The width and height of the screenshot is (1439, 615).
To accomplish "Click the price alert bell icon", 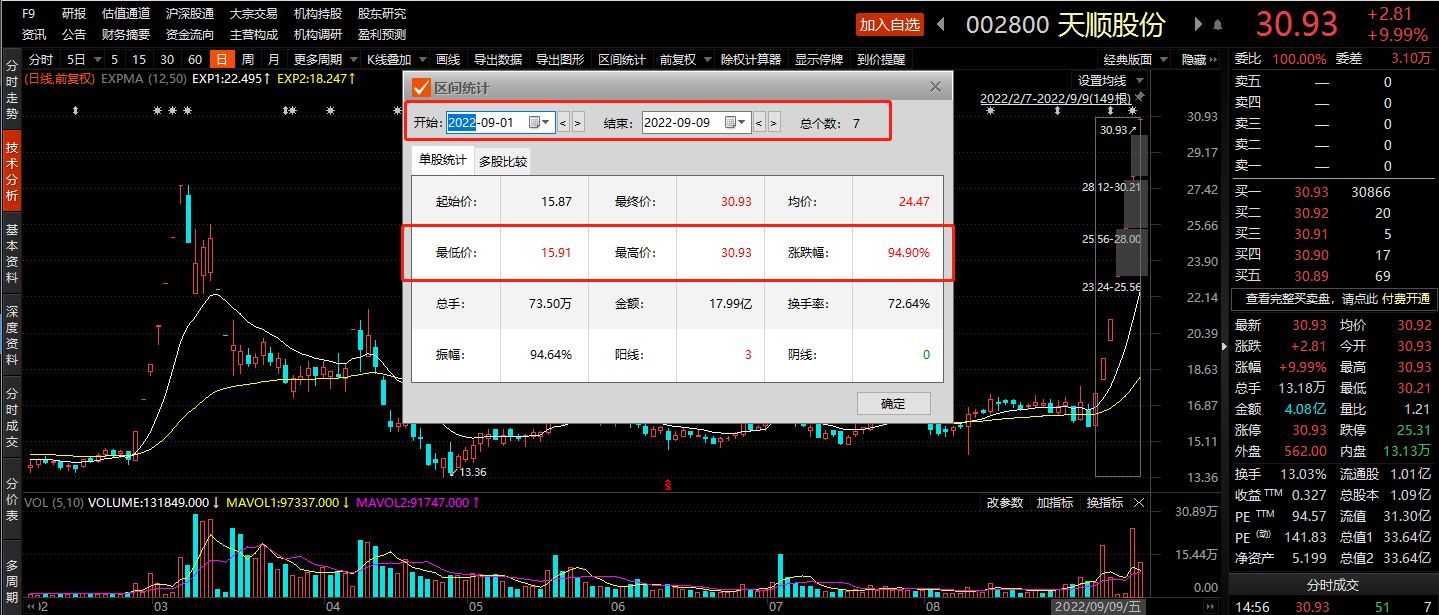I will coord(1217,24).
